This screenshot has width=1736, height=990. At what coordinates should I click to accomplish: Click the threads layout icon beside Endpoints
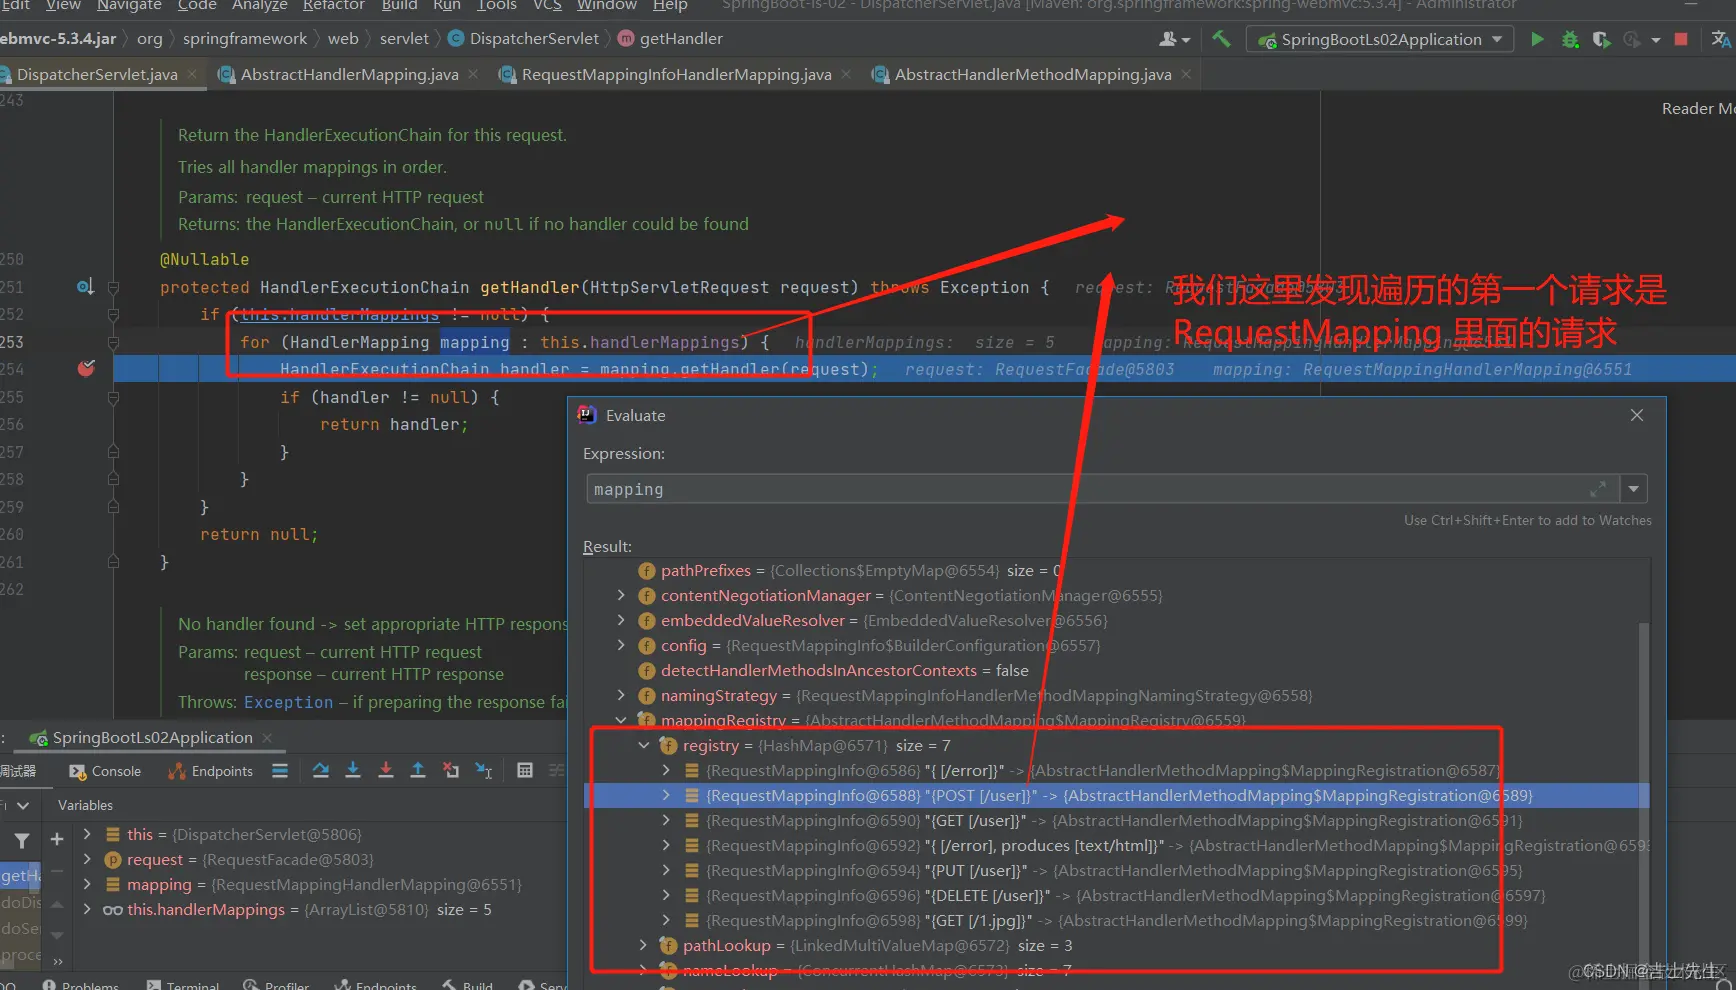click(280, 770)
